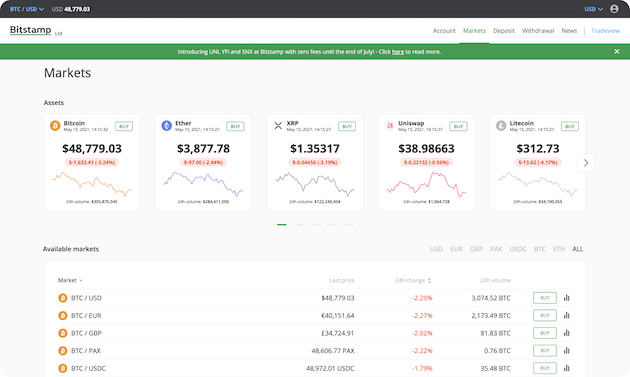Viewport: 630px width, 377px height.
Task: Open the USD currency dropdown in top bar
Action: coord(593,9)
